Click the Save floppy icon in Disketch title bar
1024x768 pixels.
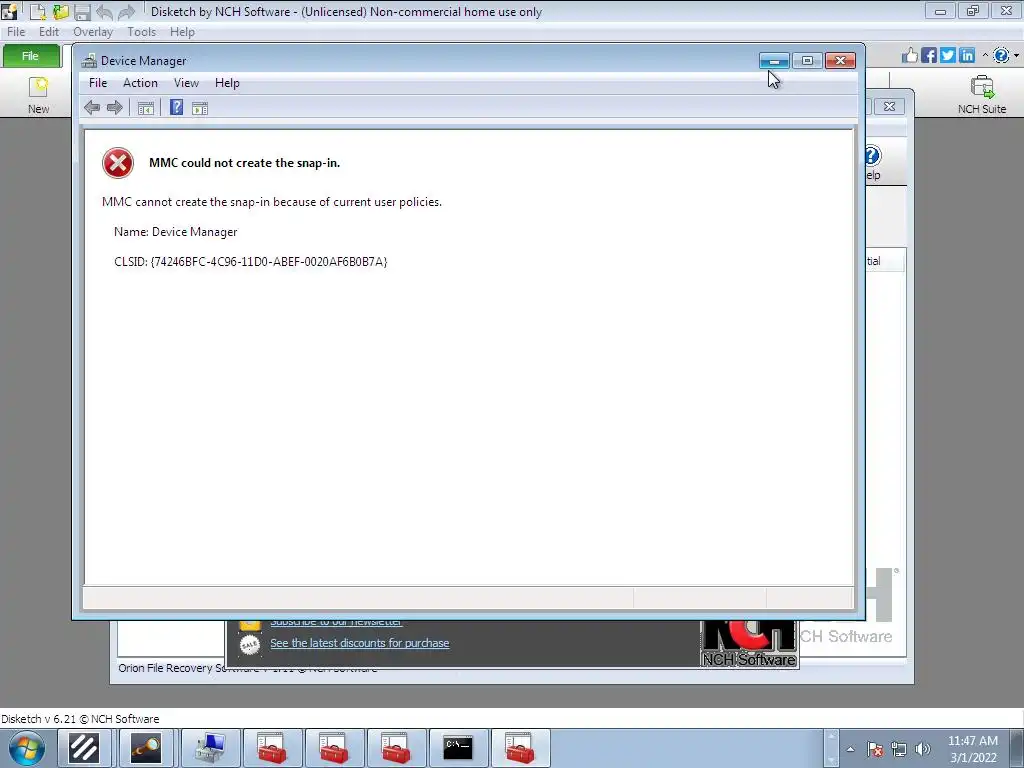point(82,11)
